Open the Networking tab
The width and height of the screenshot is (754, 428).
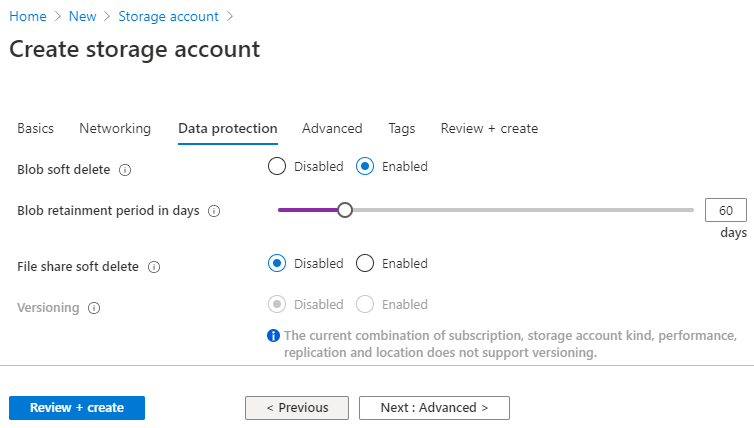click(x=115, y=128)
